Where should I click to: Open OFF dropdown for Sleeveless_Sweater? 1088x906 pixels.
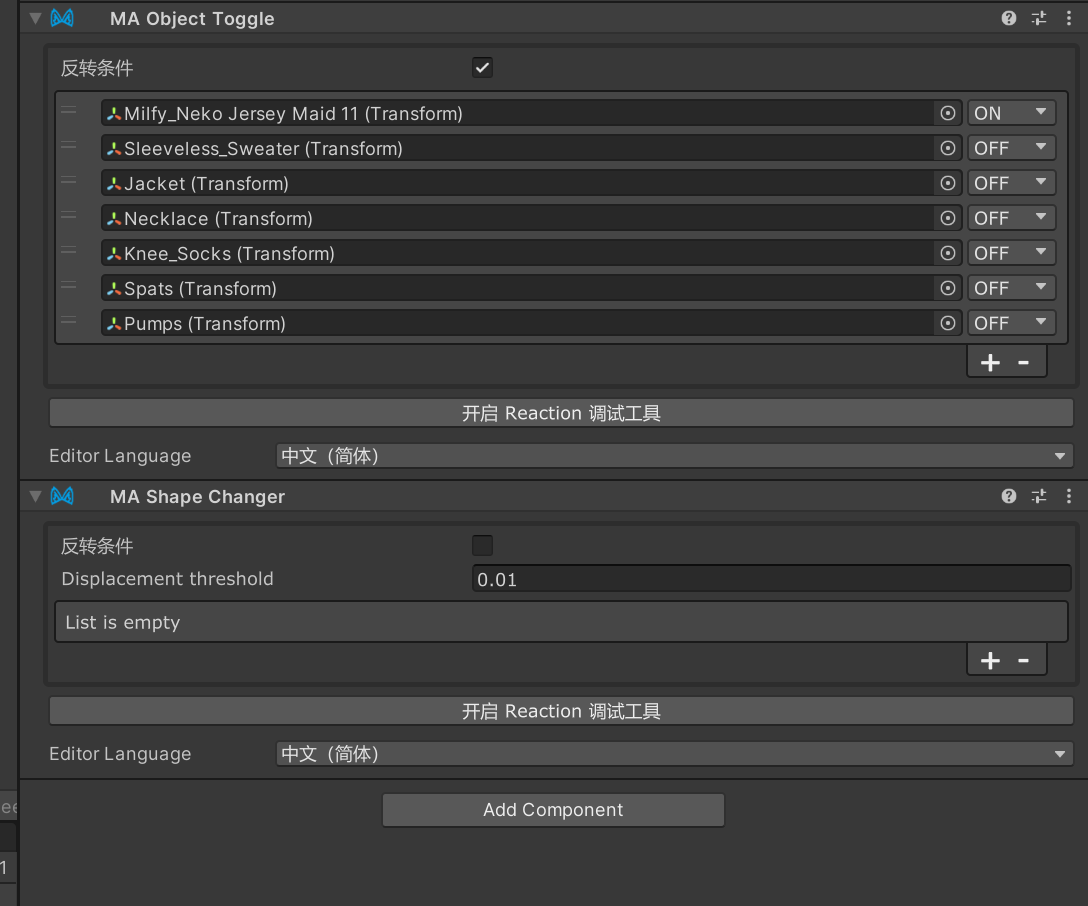(1011, 148)
